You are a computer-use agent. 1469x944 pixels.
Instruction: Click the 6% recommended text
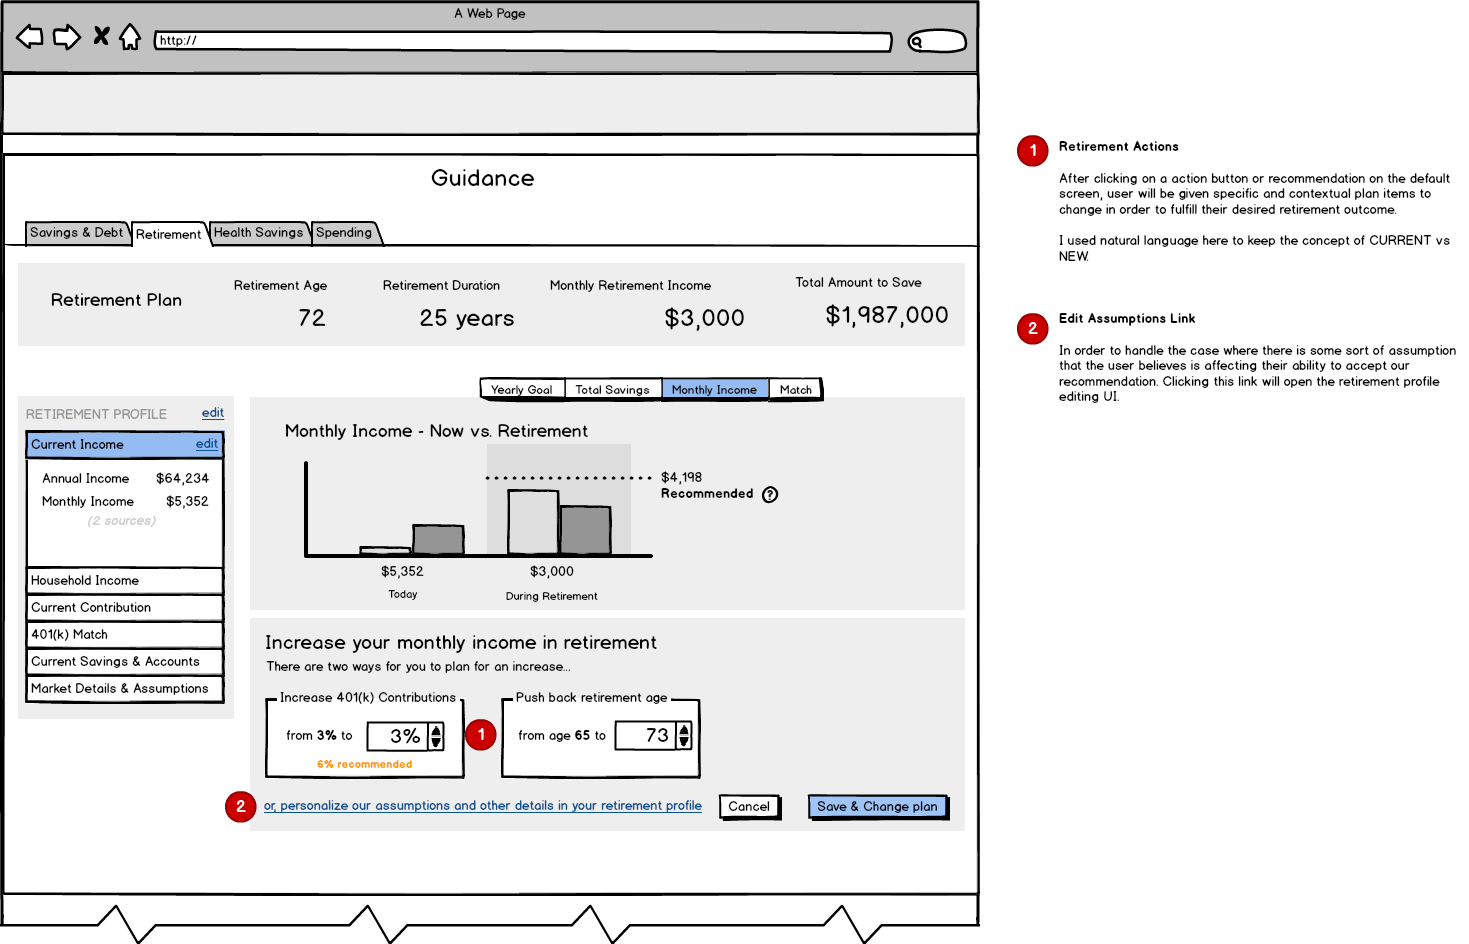365,764
